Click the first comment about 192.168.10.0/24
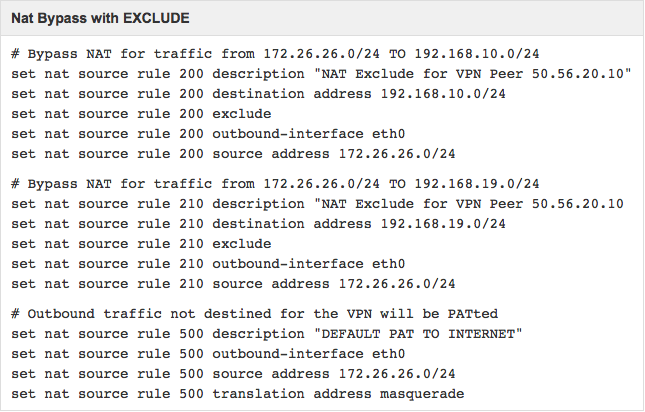The image size is (645, 412). tap(275, 54)
